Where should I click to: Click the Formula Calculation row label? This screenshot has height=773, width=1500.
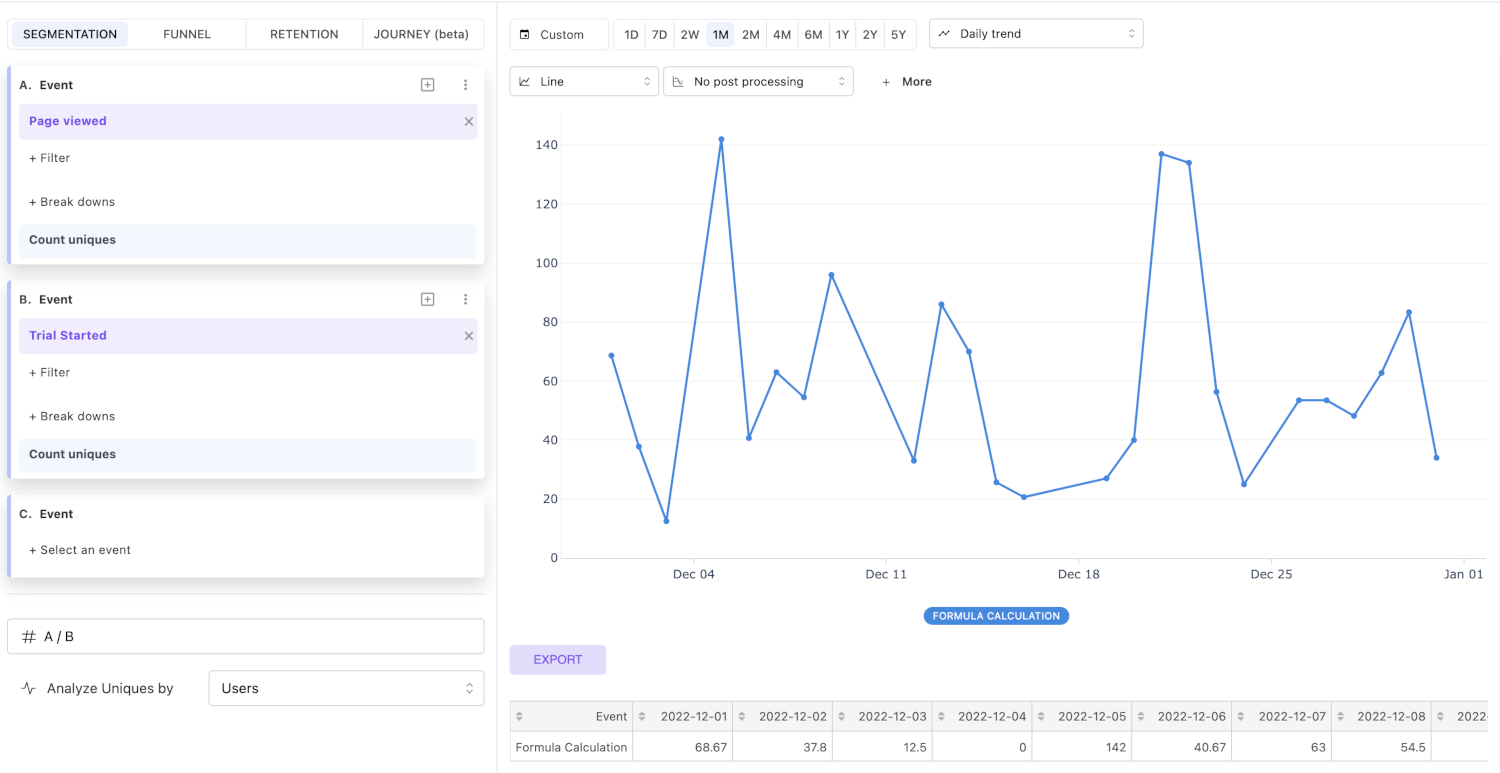tap(571, 747)
